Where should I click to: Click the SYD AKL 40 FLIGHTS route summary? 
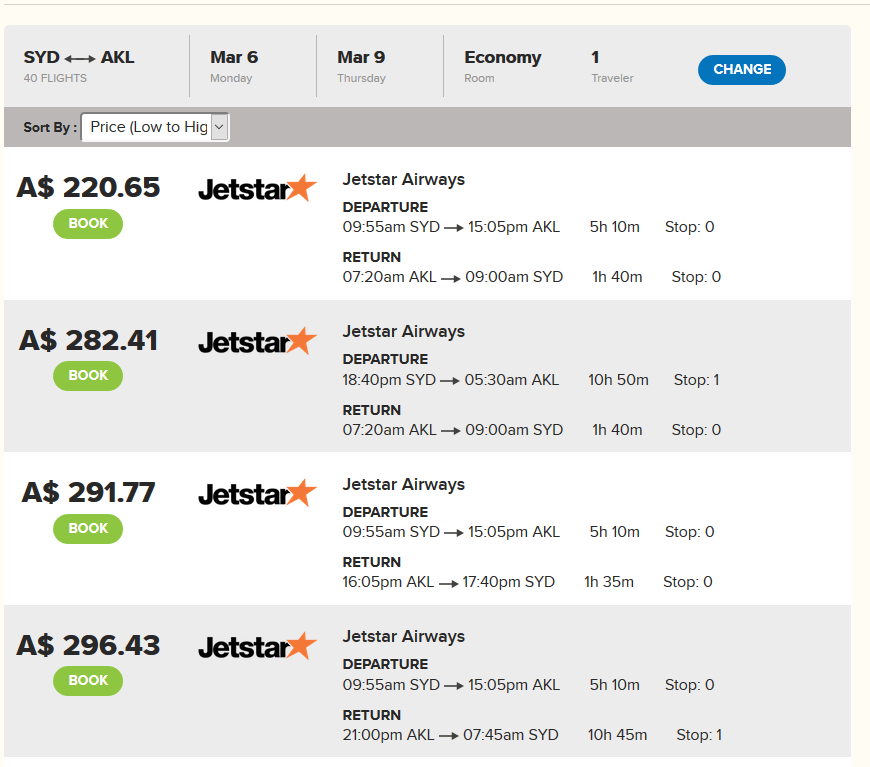pos(78,66)
